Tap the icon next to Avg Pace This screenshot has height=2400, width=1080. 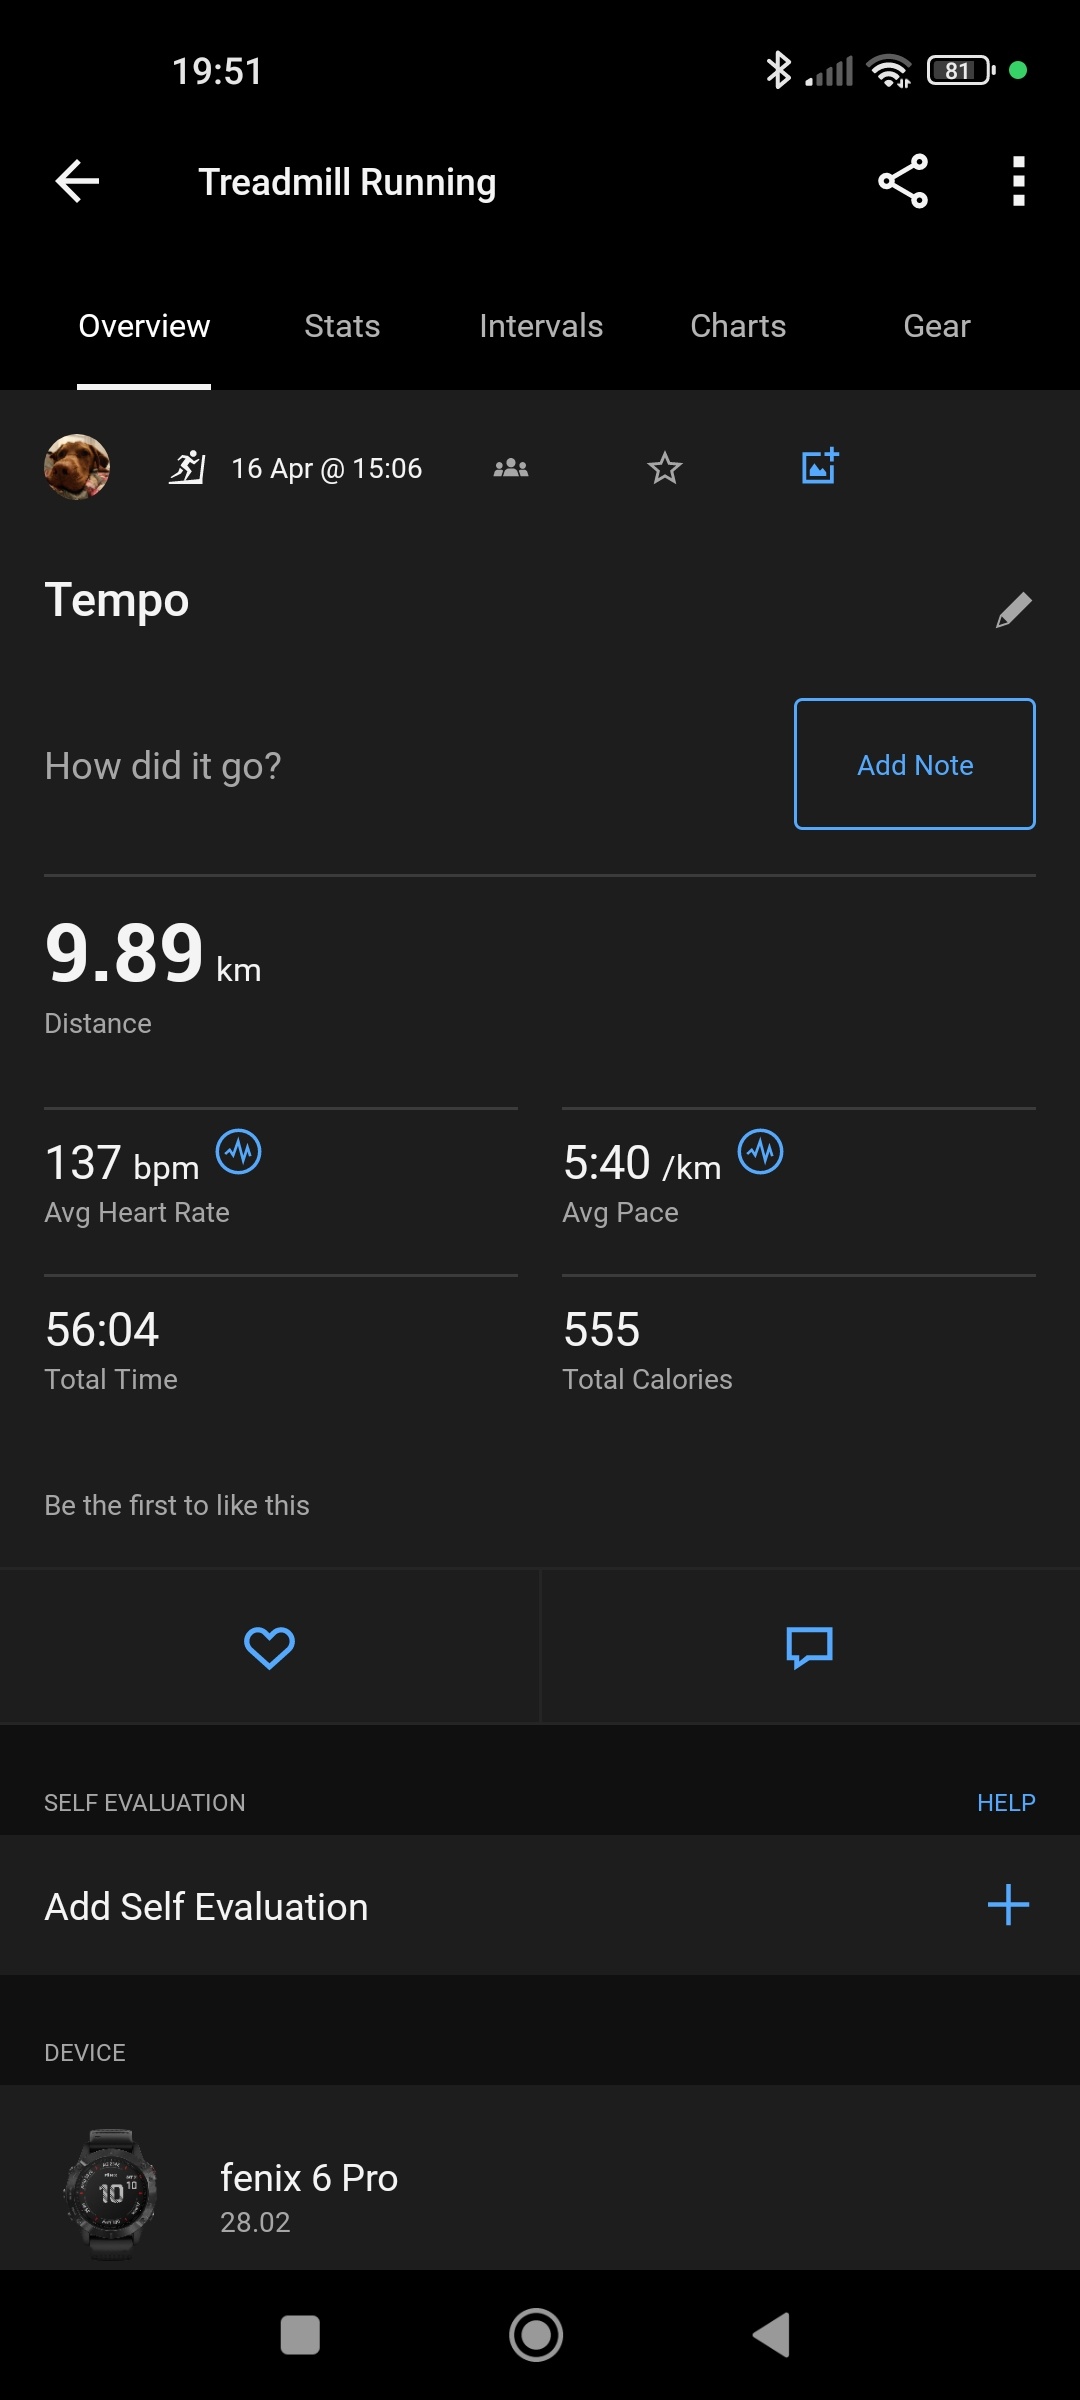pyautogui.click(x=760, y=1153)
